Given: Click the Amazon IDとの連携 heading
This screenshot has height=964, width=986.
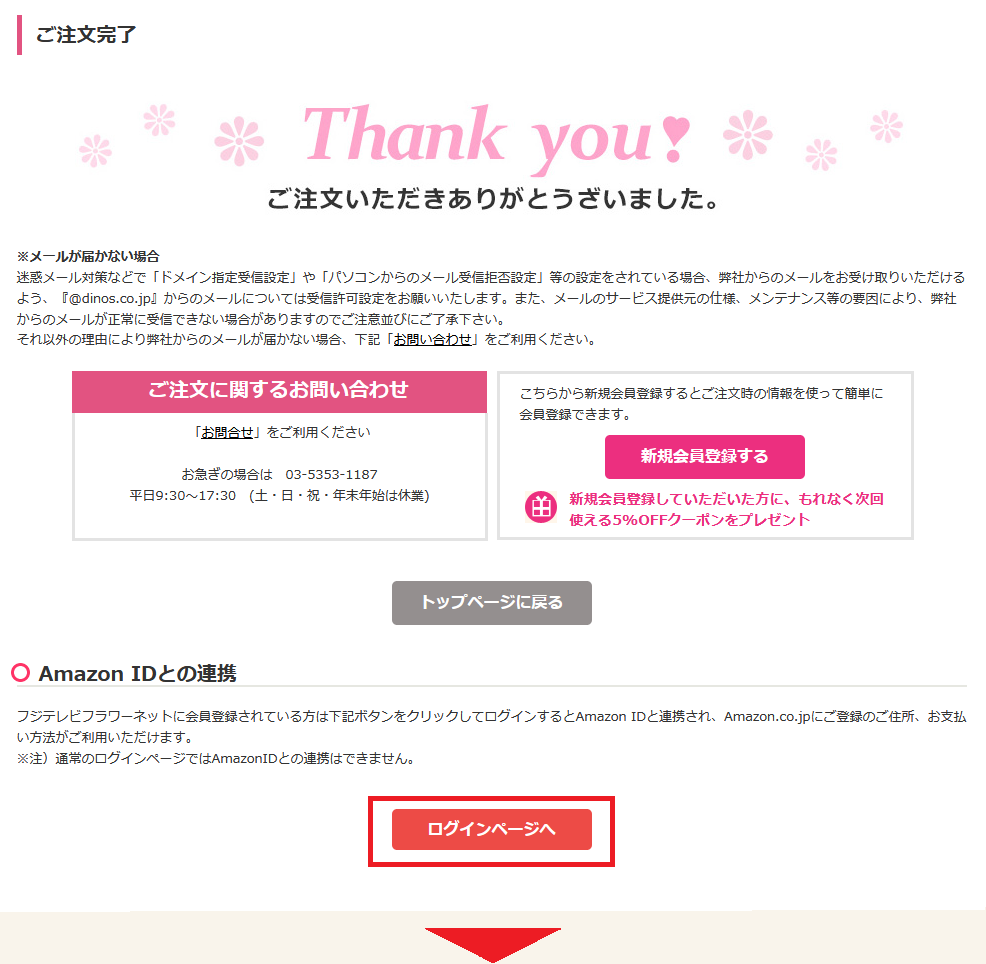Looking at the screenshot, I should (x=137, y=673).
